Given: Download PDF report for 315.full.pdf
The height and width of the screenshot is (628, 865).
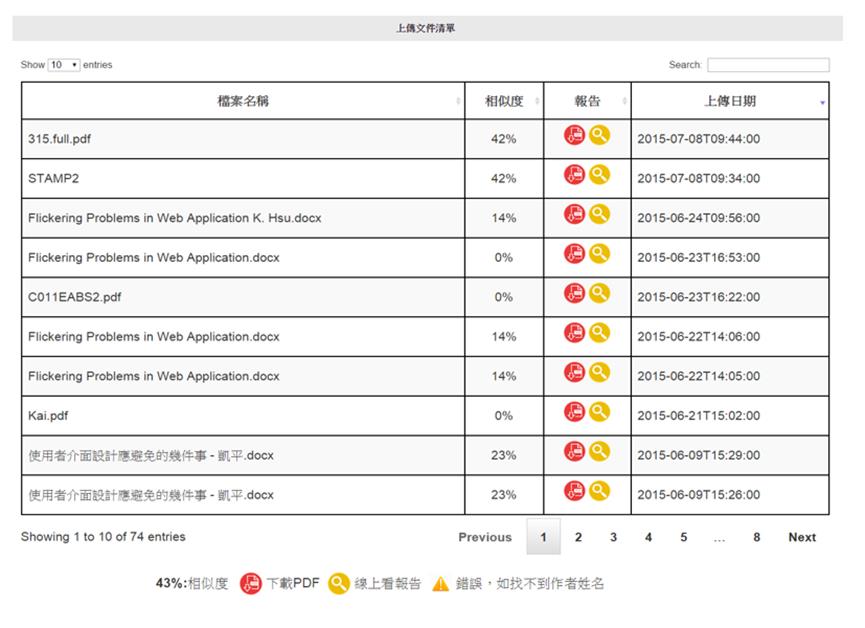Looking at the screenshot, I should (x=574, y=135).
